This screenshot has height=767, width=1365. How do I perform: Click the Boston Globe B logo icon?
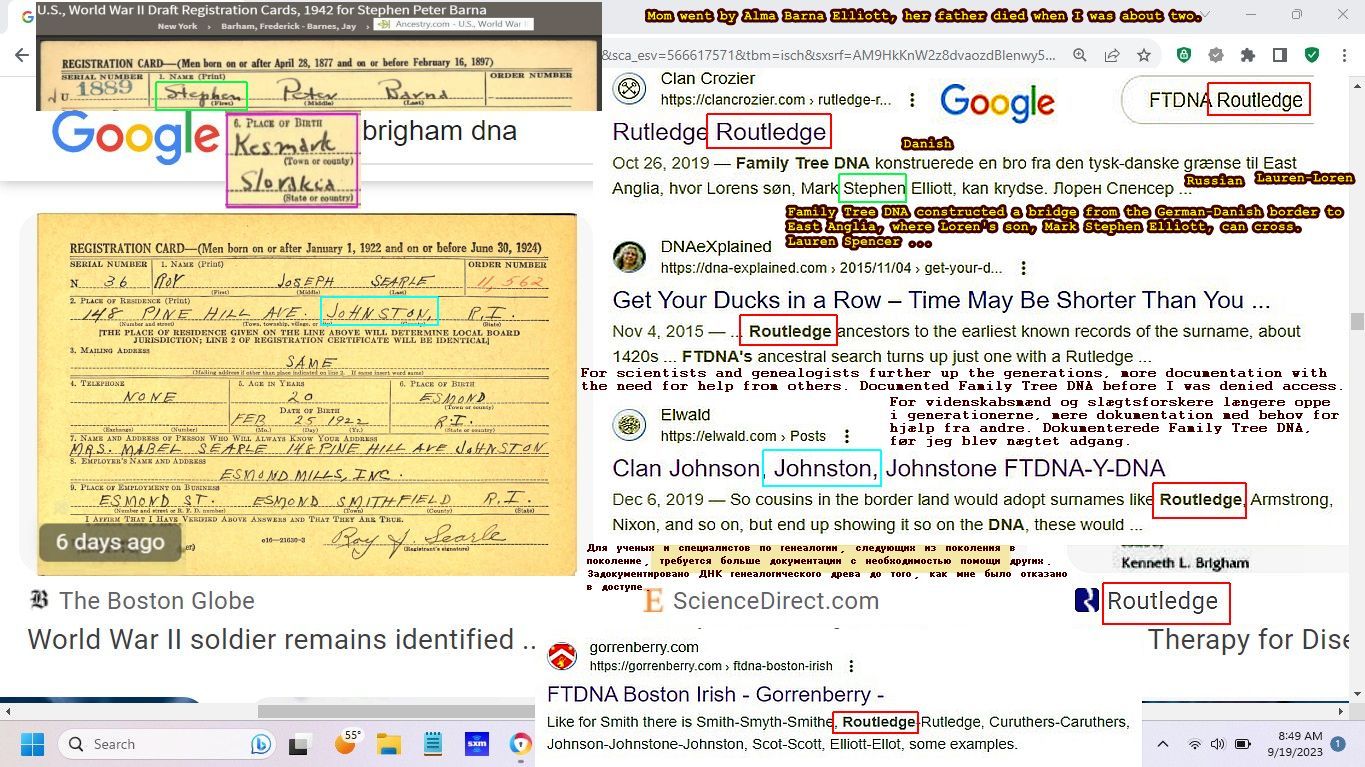(x=39, y=600)
